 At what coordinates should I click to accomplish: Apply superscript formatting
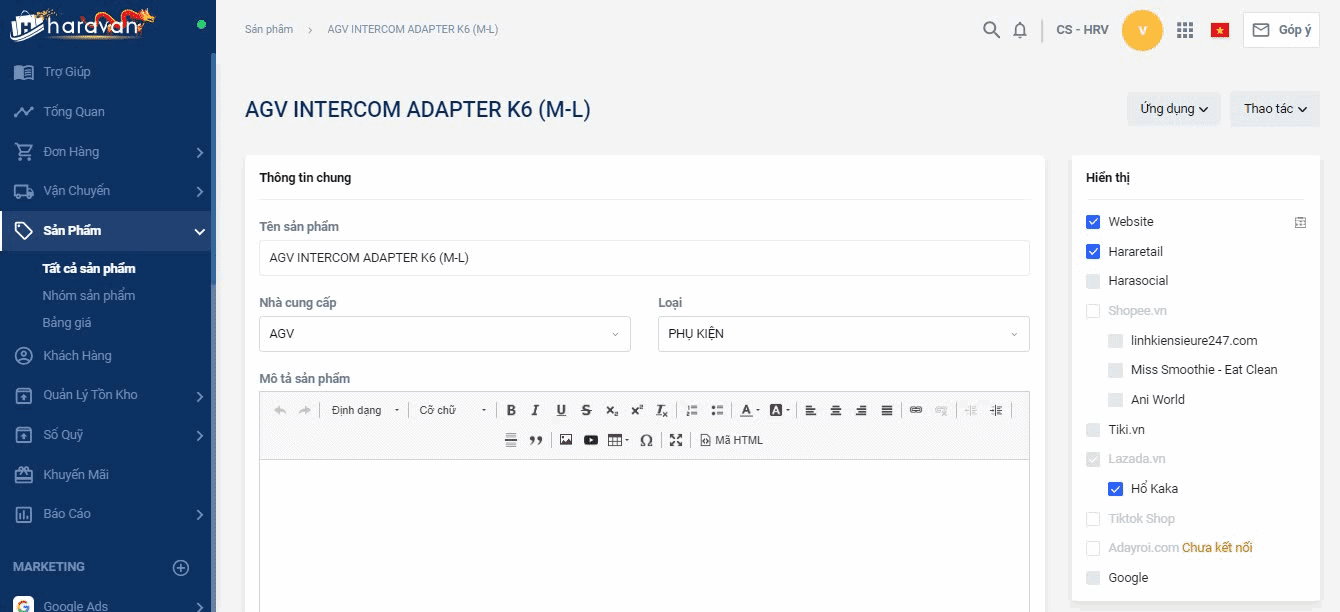point(637,410)
